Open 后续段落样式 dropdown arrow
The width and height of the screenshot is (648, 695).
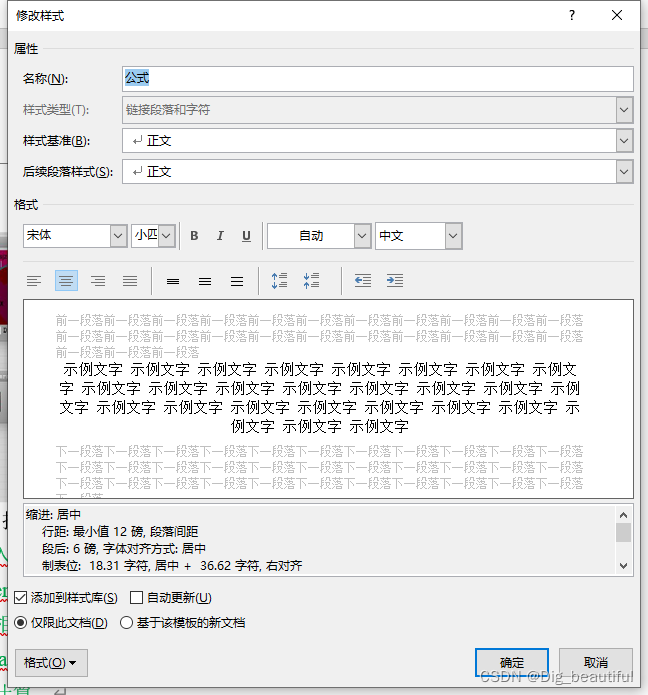pyautogui.click(x=624, y=172)
